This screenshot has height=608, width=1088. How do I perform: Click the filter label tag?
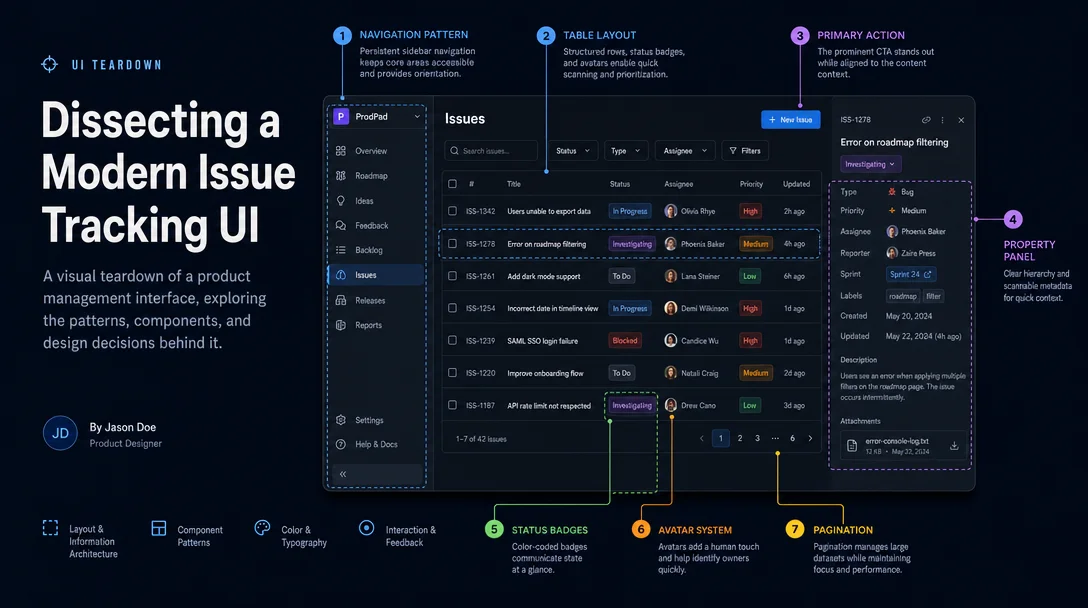click(x=933, y=296)
